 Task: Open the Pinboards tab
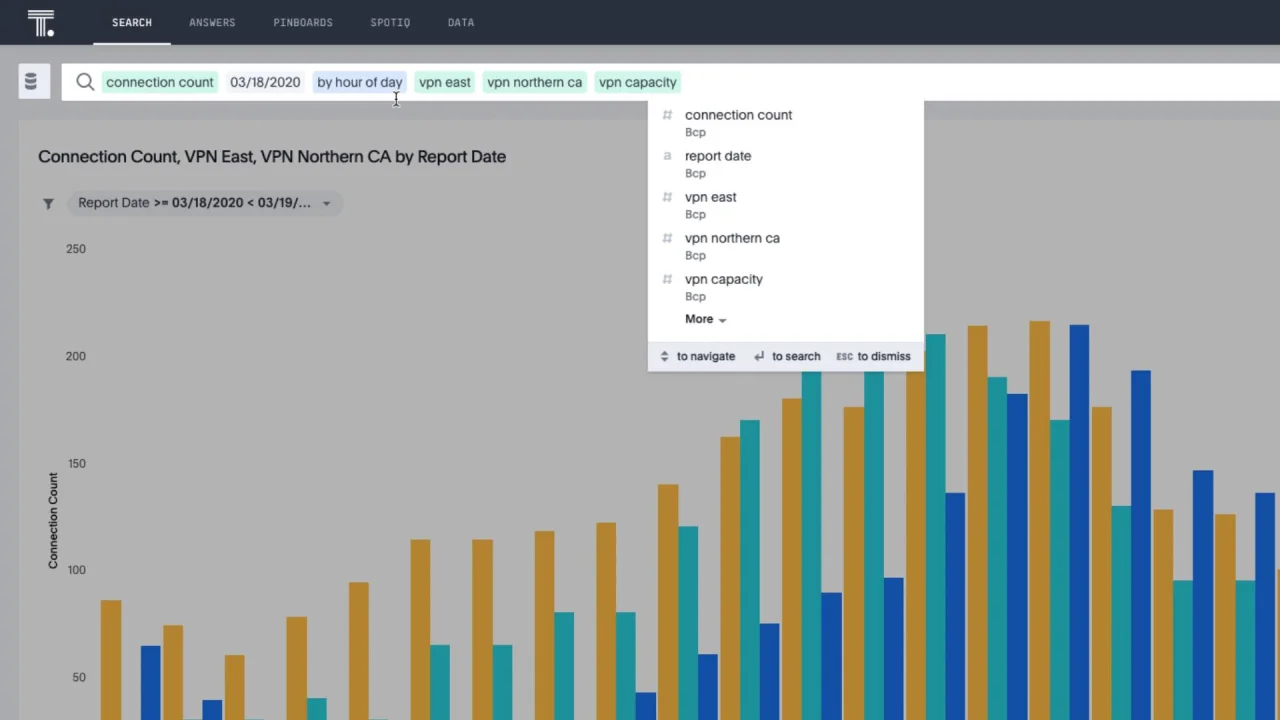click(x=303, y=22)
